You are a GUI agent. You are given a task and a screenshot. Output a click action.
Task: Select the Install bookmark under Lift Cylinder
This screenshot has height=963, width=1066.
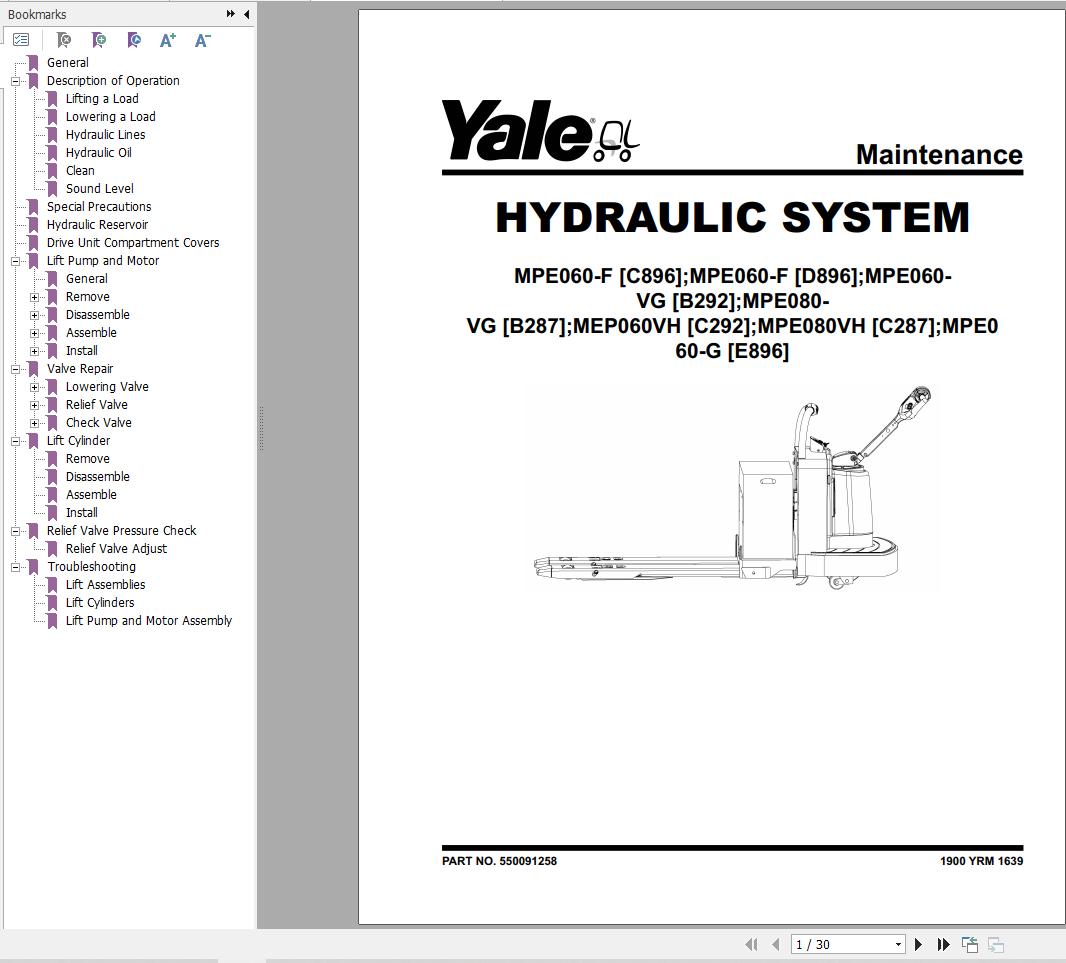coord(82,513)
